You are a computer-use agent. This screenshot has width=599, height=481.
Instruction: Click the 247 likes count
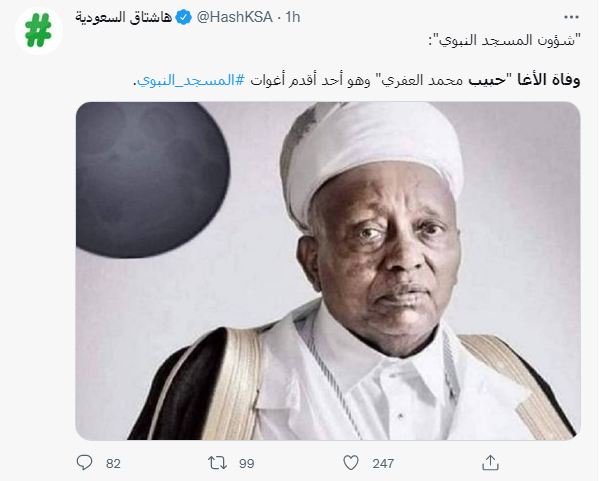click(383, 463)
